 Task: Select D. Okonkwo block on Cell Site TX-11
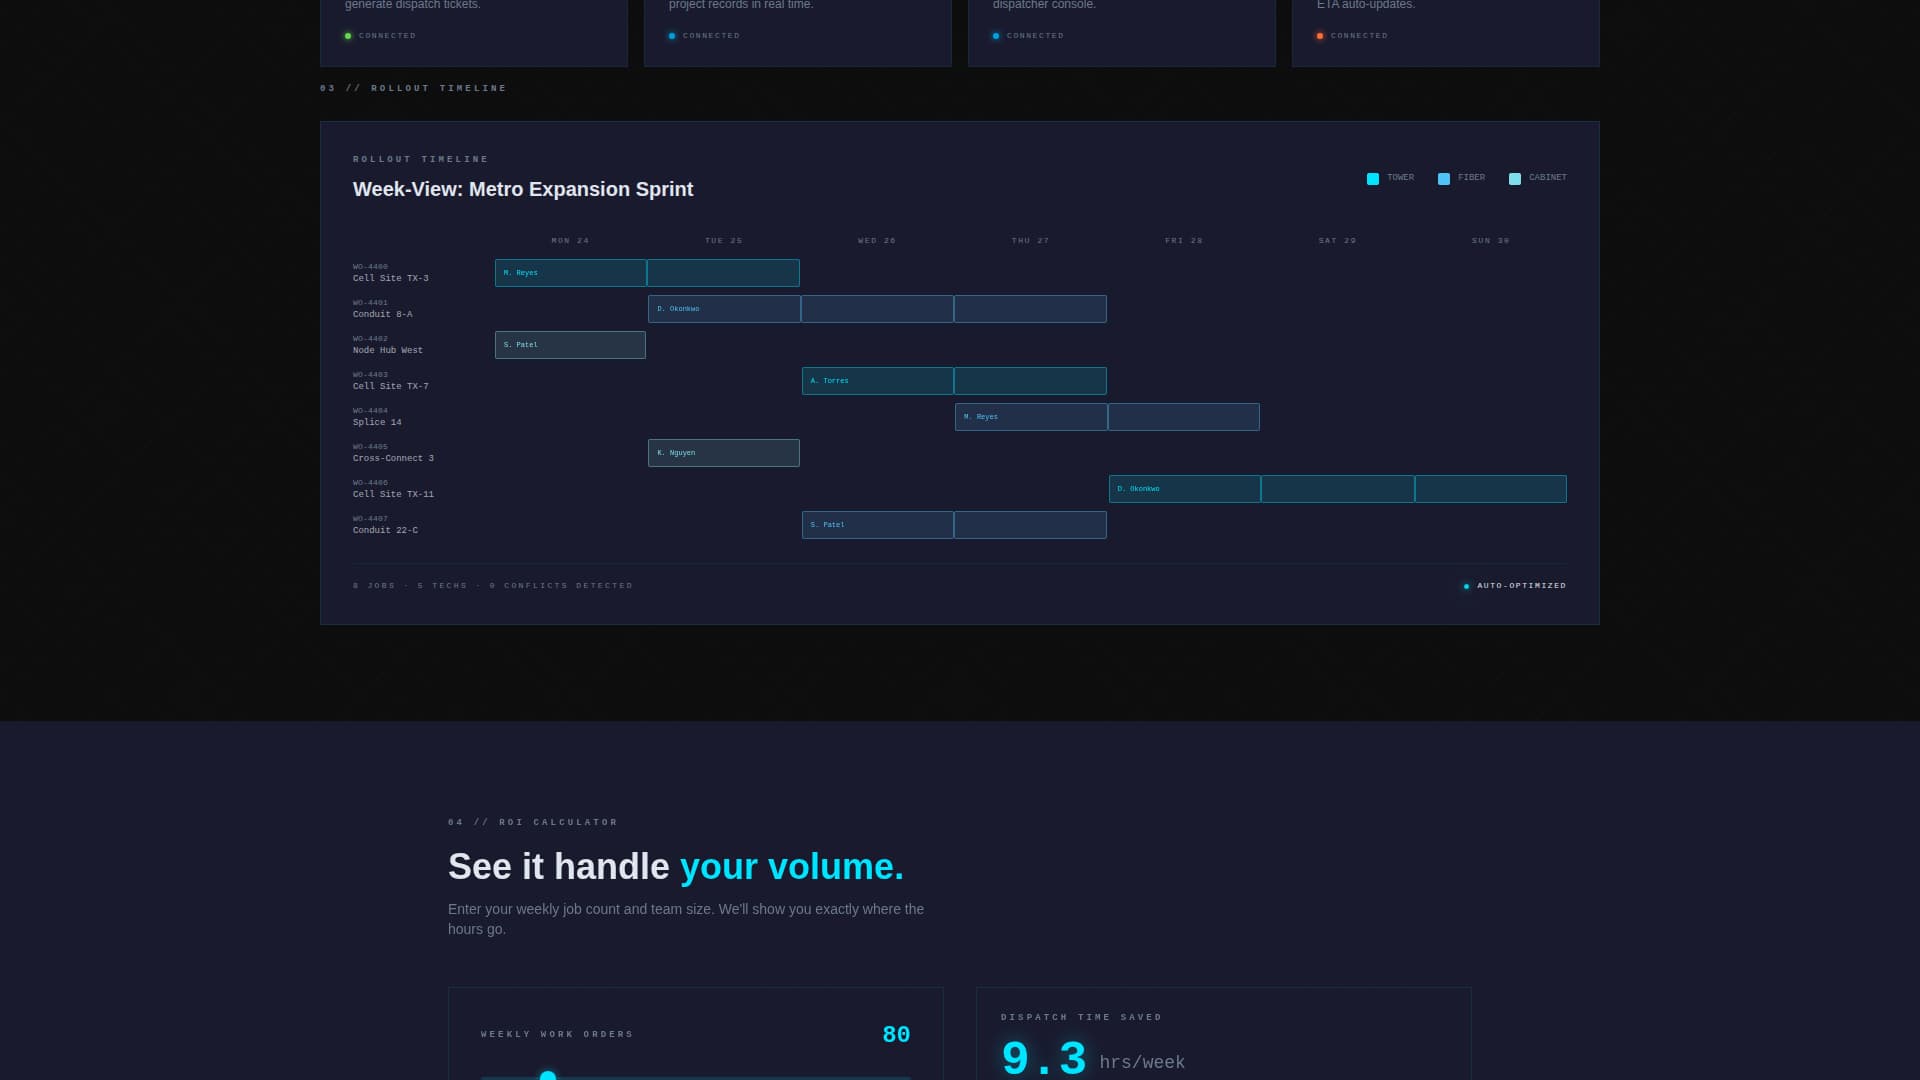tap(1184, 489)
